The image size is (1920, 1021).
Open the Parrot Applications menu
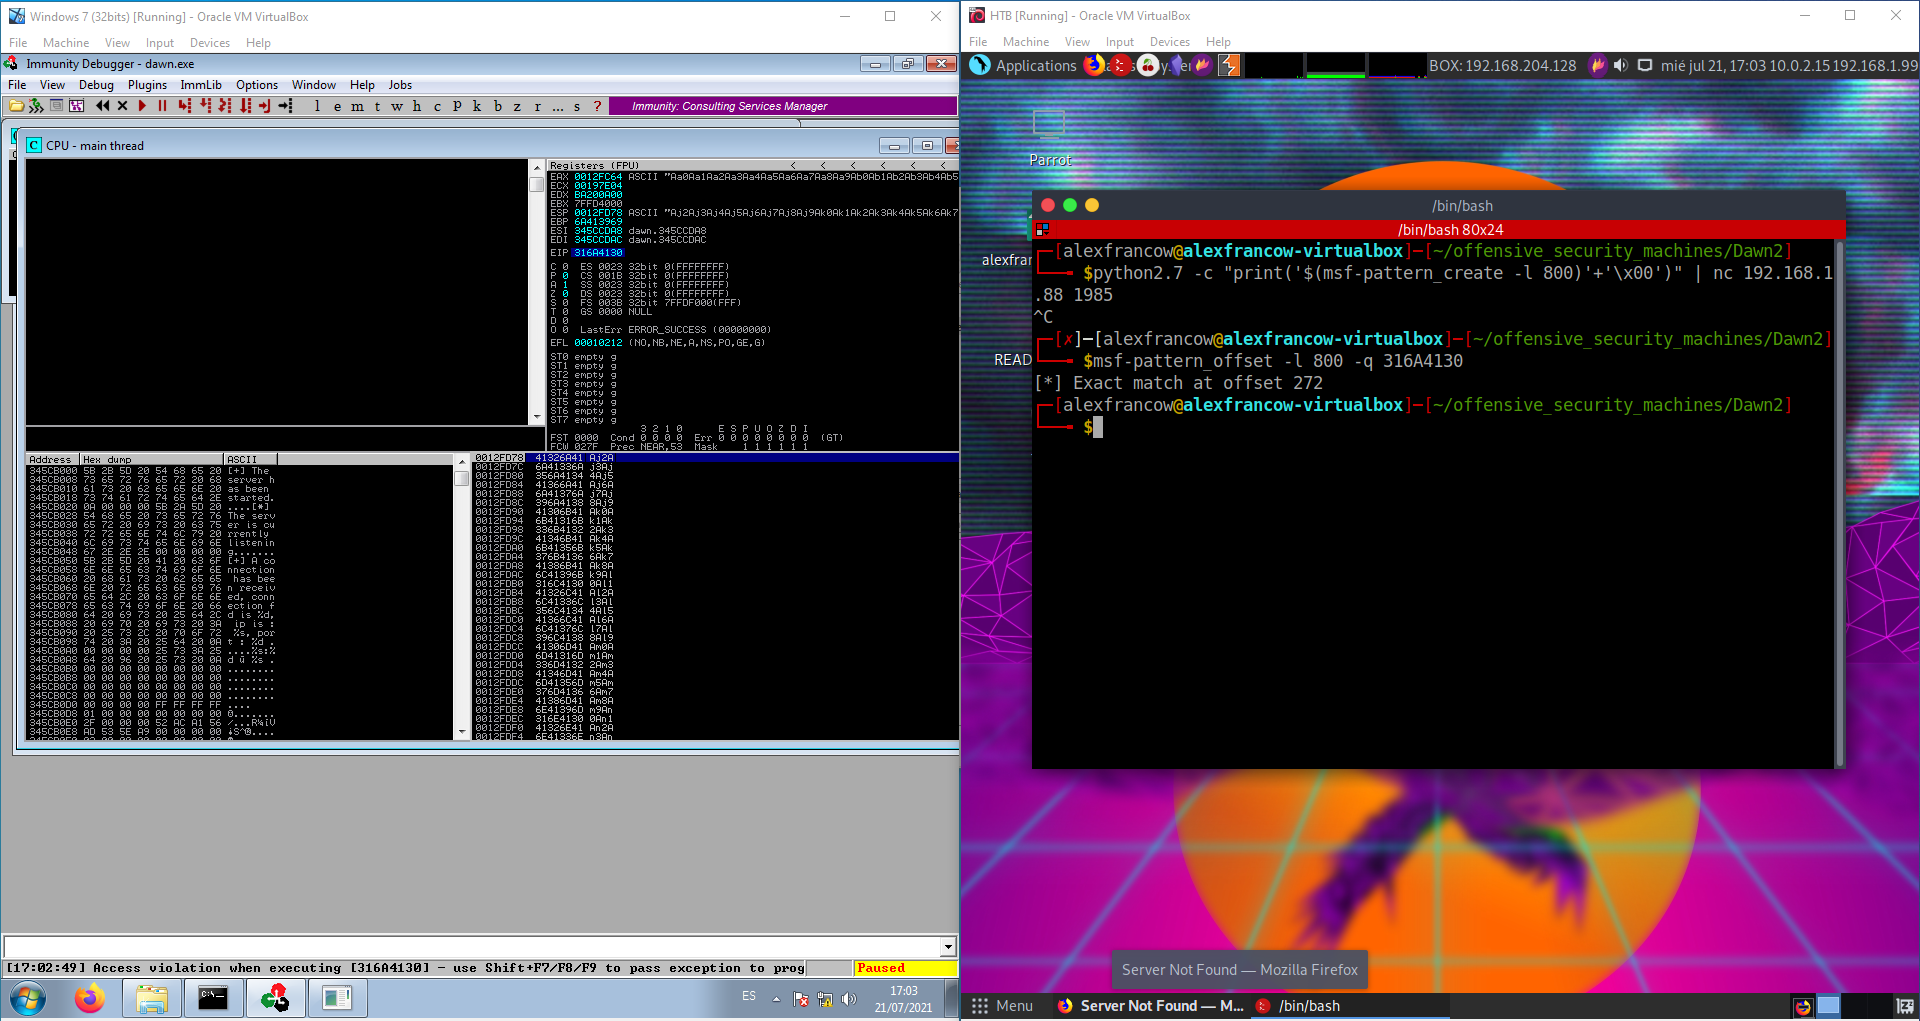1023,65
